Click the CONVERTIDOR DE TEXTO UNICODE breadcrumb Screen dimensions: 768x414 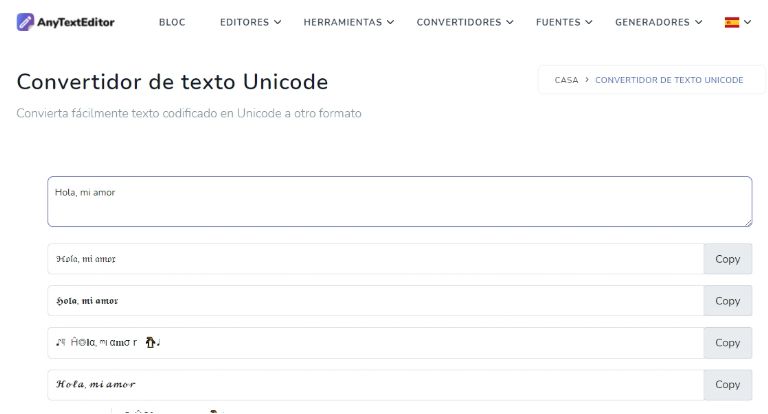669,80
